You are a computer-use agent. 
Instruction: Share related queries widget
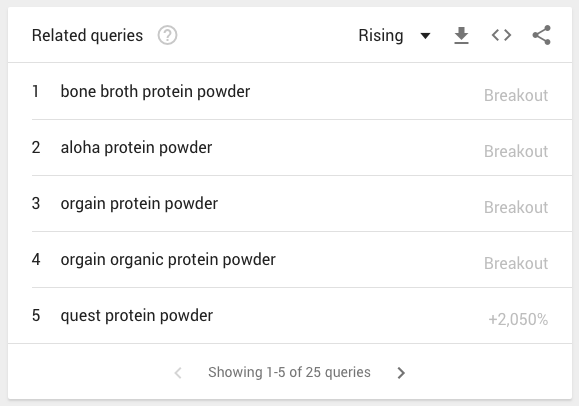(541, 35)
